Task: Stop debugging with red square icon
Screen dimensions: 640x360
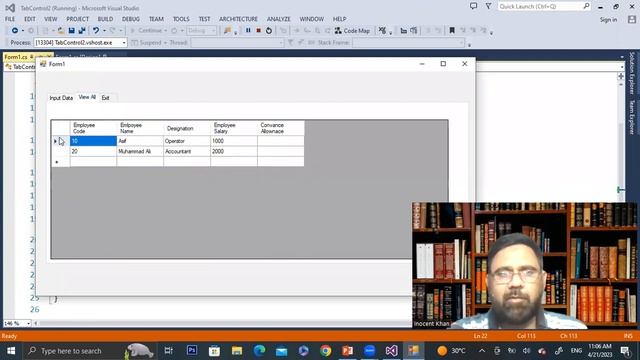Action: click(x=258, y=31)
